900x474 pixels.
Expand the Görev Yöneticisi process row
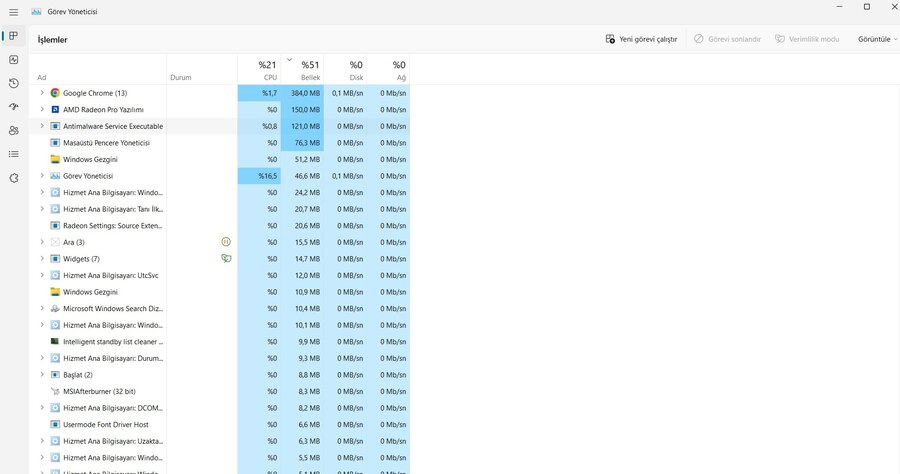41,176
